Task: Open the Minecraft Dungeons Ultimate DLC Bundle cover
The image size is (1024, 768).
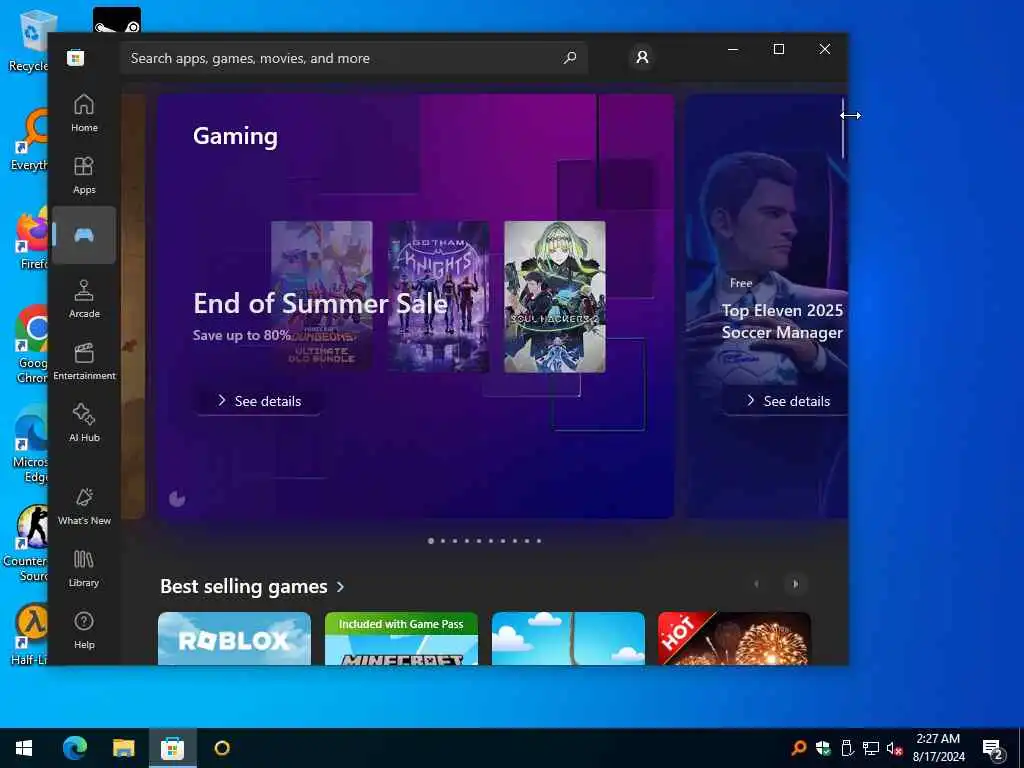Action: click(322, 296)
